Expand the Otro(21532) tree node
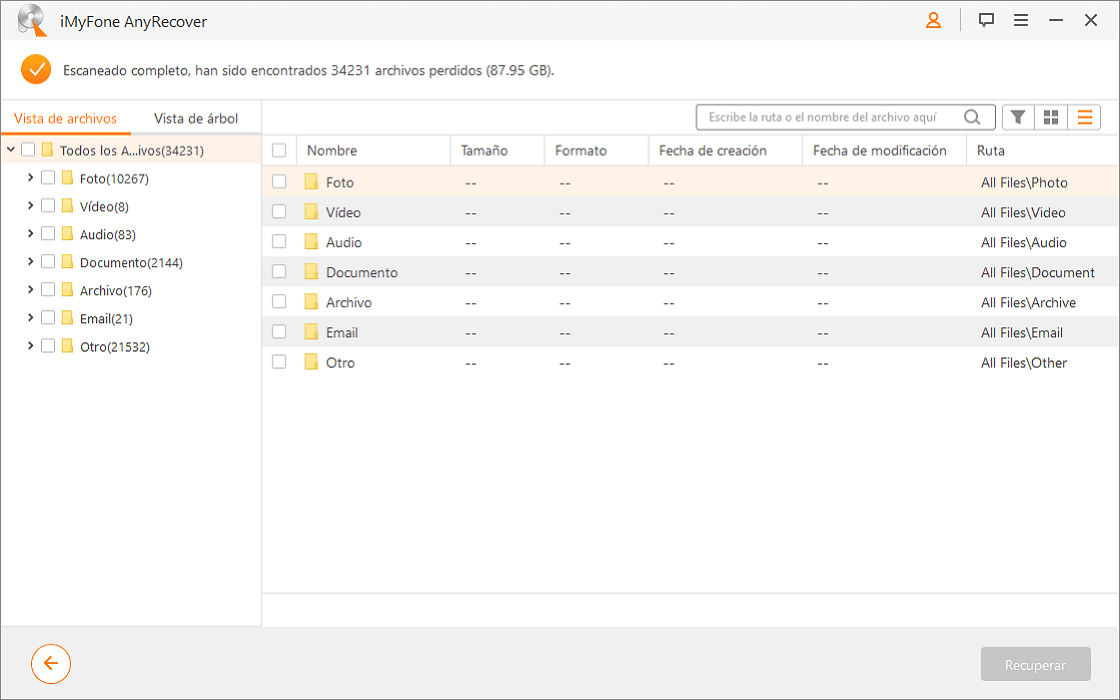1120x700 pixels. (x=30, y=346)
